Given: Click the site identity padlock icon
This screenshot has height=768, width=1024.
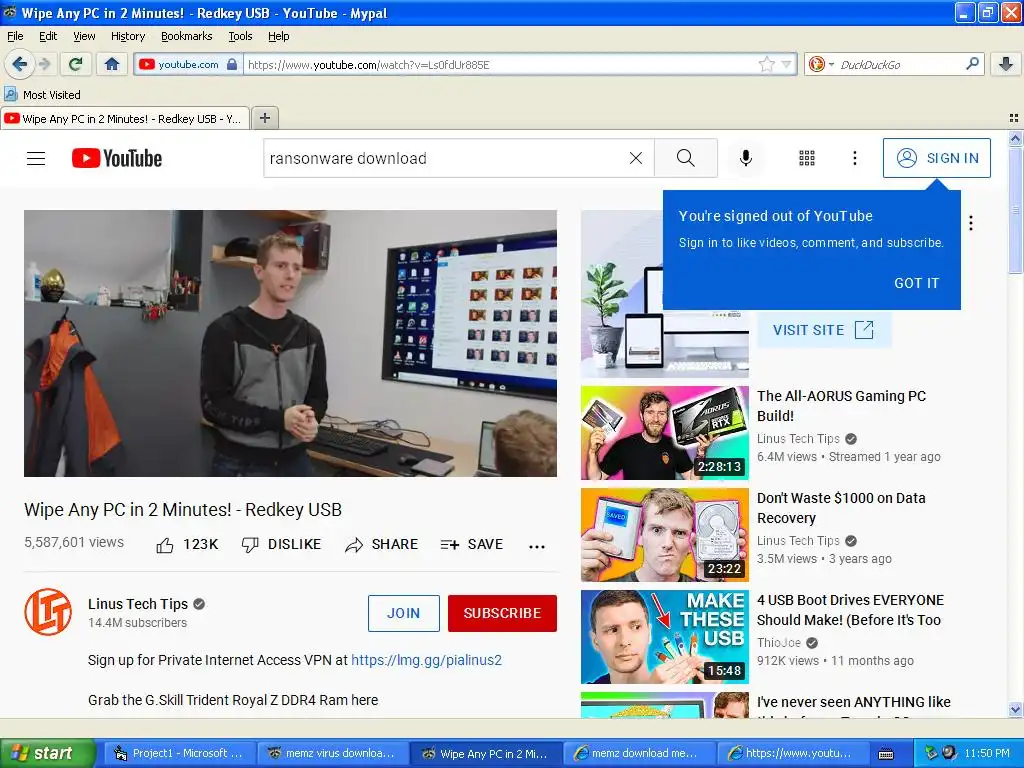Looking at the screenshot, I should pos(232,64).
